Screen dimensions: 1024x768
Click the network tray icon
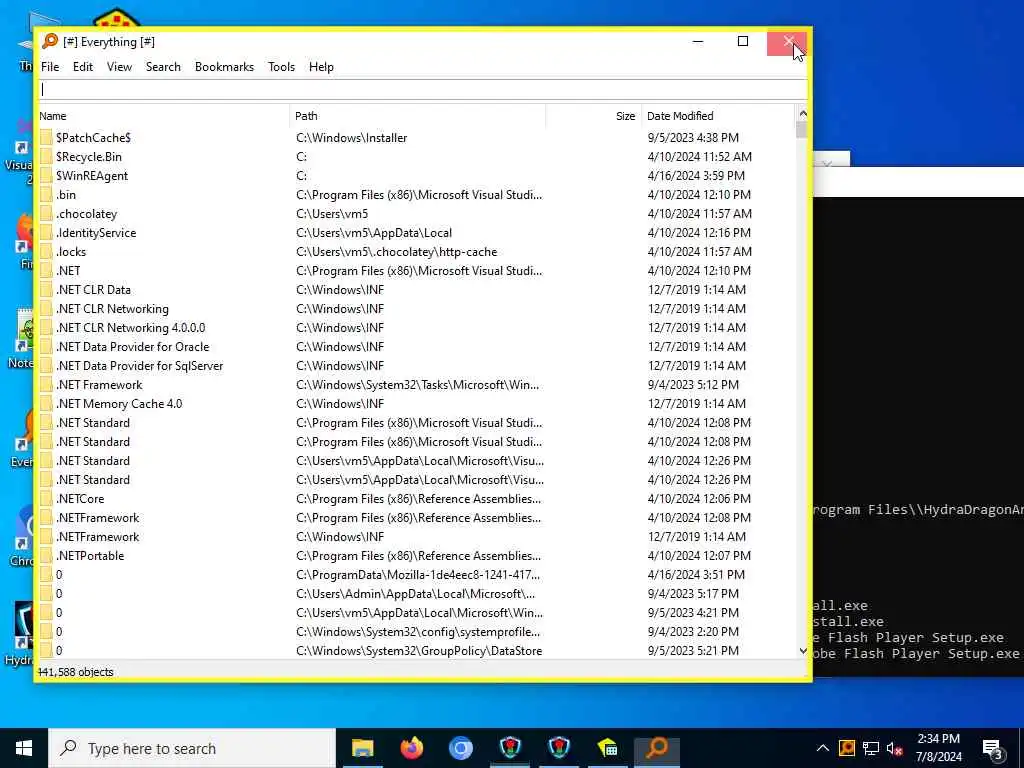click(871, 748)
